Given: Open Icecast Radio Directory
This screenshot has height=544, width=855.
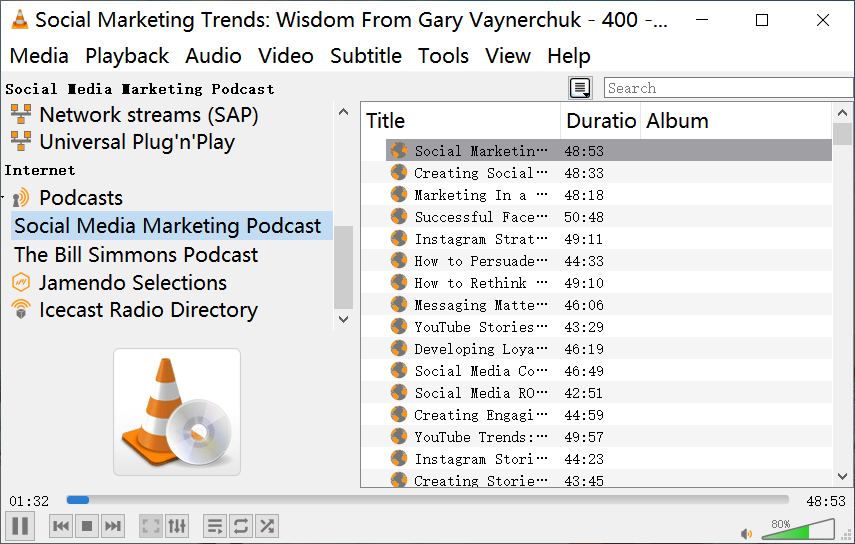Looking at the screenshot, I should click(x=148, y=310).
